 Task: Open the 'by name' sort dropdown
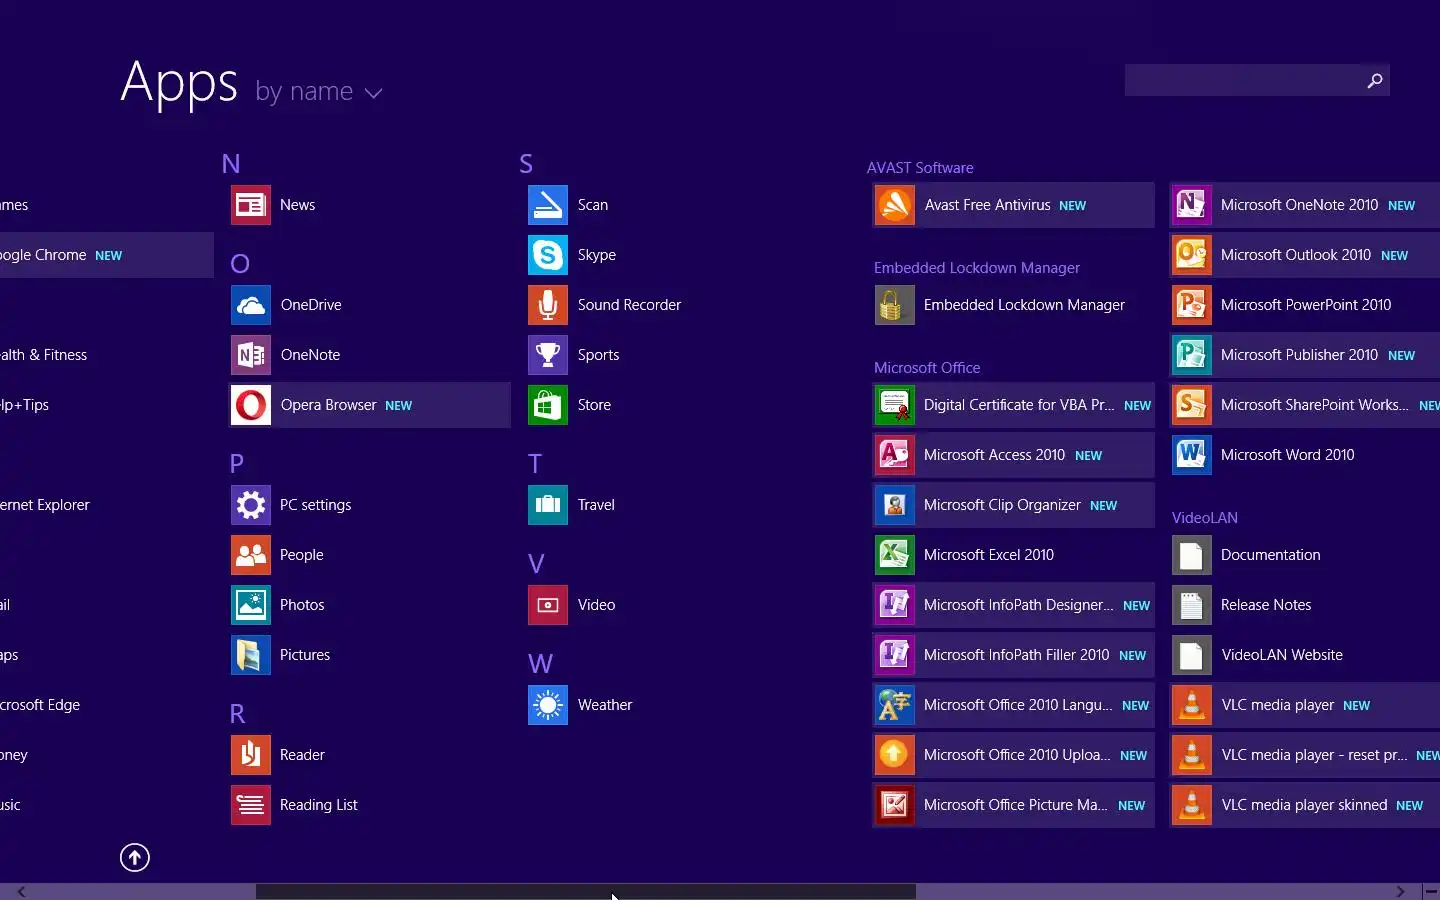[x=319, y=92]
